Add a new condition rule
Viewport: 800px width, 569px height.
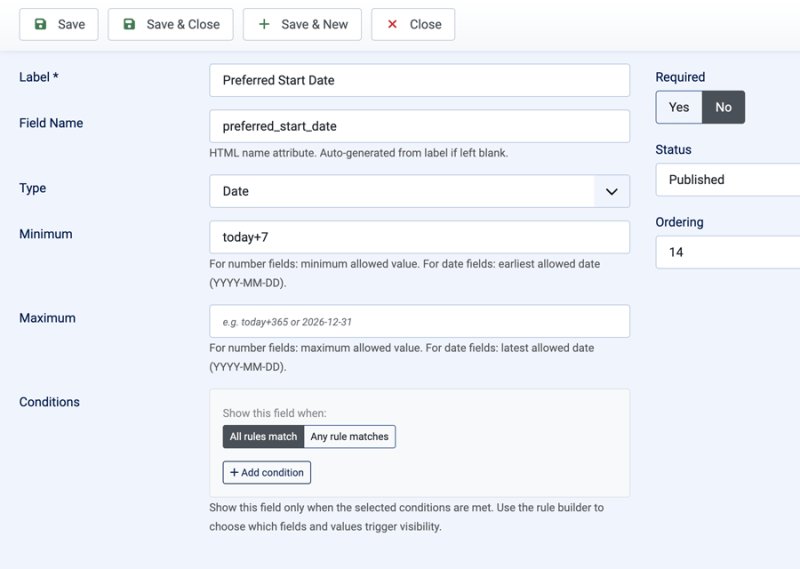point(267,473)
